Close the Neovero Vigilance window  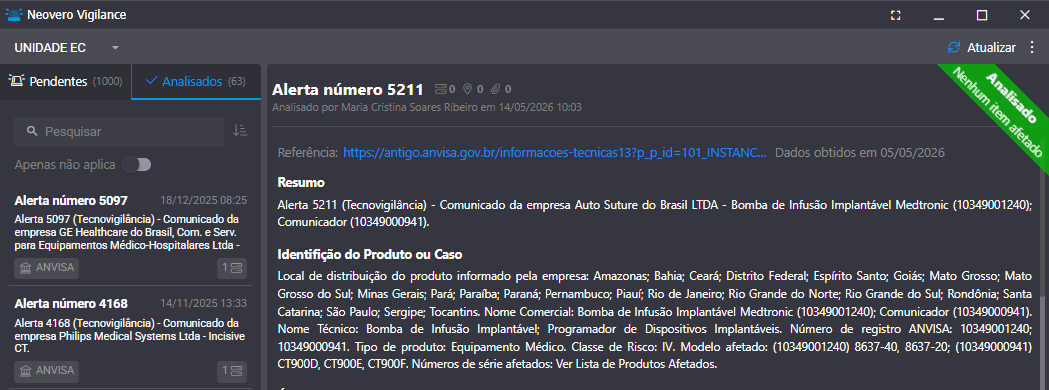point(1025,15)
